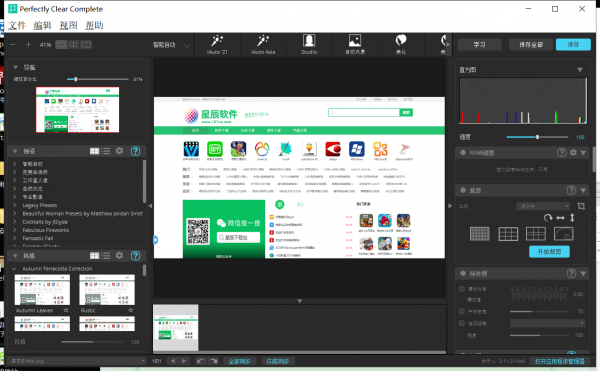Collapse the navigation panel triangle

16,67
